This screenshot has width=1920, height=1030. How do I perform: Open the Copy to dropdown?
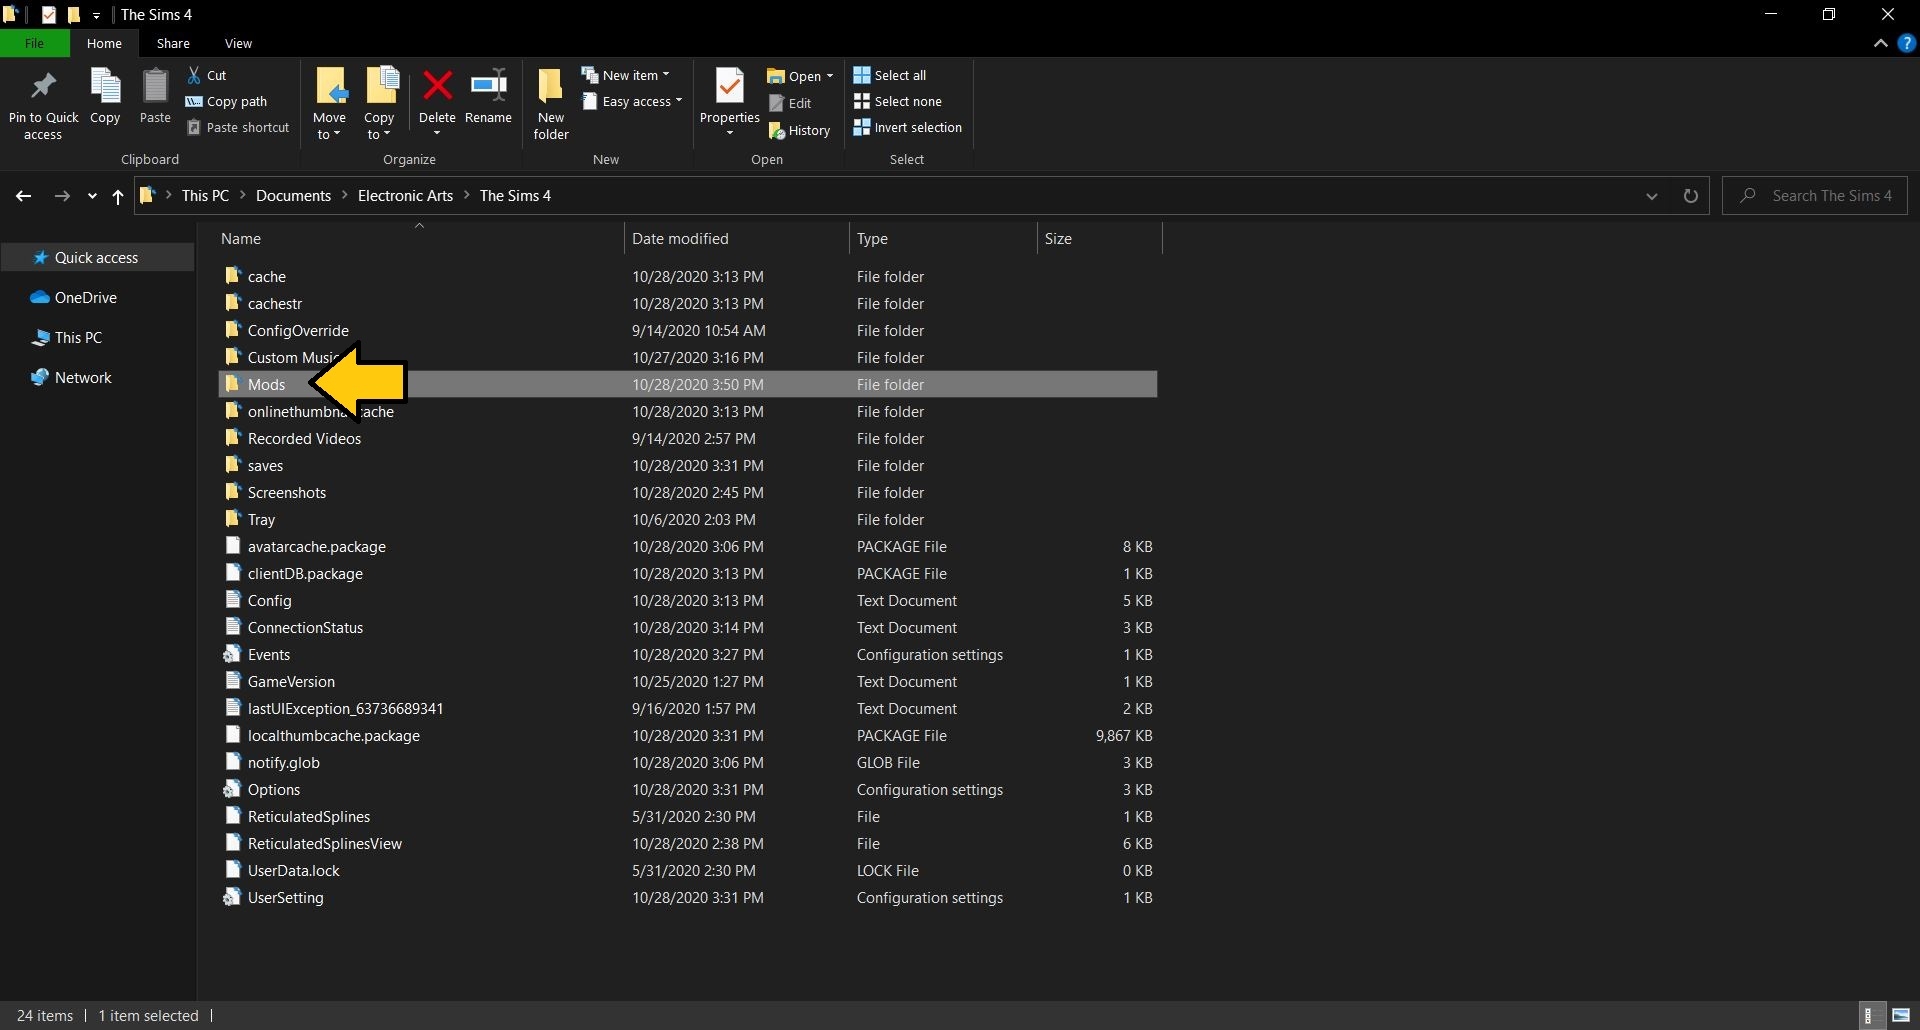point(379,135)
